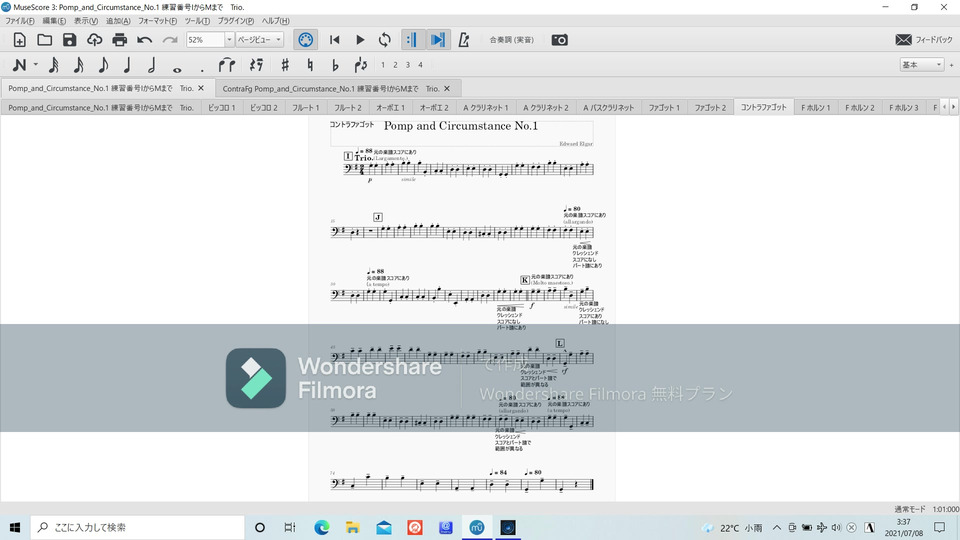Image resolution: width=960 pixels, height=540 pixels.
Task: Switch to the ファゴット 2 part tab
Action: [x=710, y=108]
